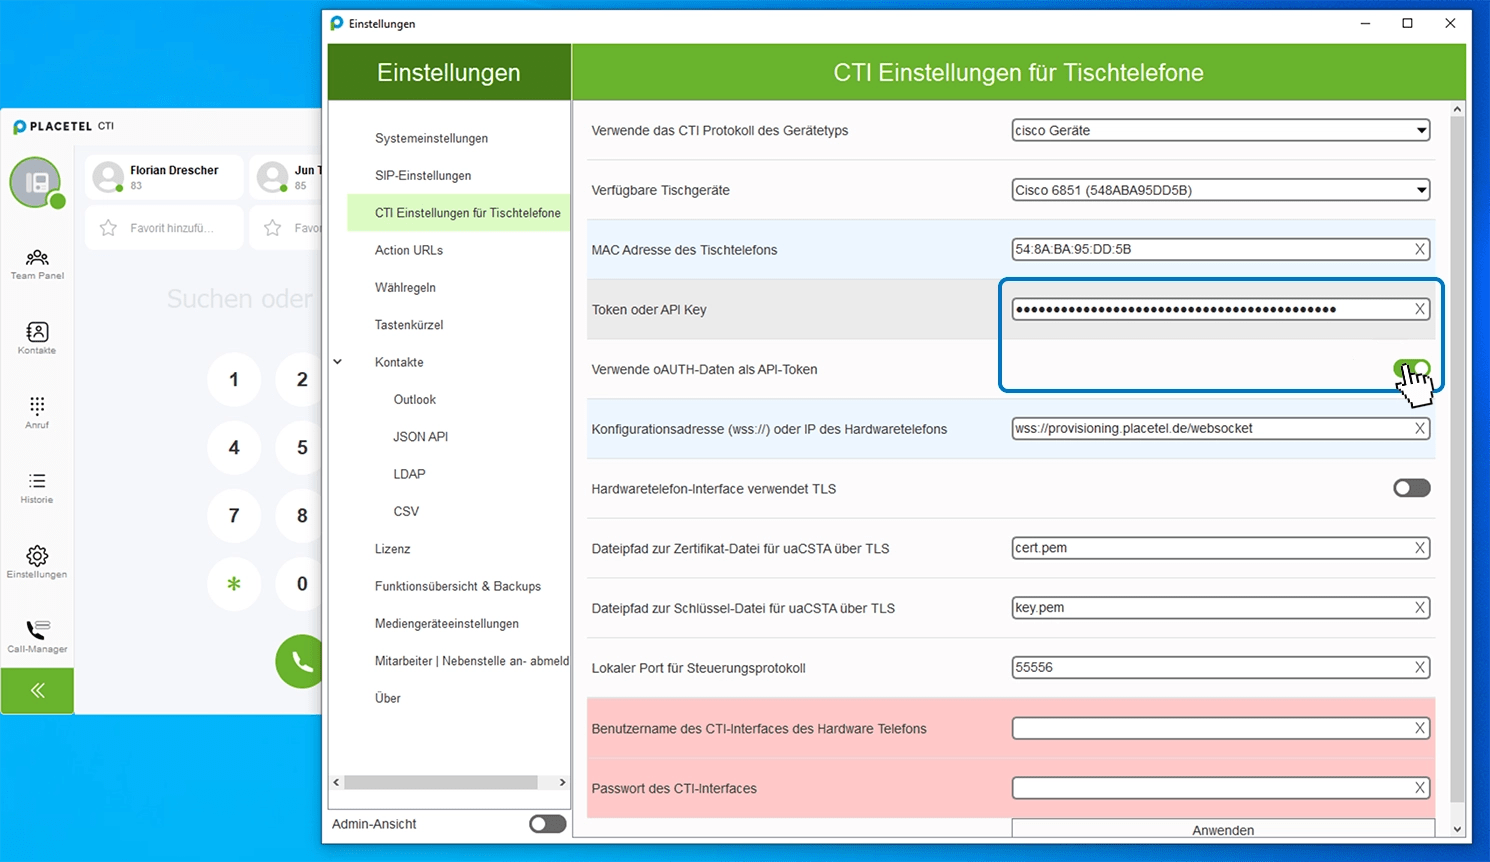Toggle Admin-Ansicht switch
1490x862 pixels.
click(547, 823)
